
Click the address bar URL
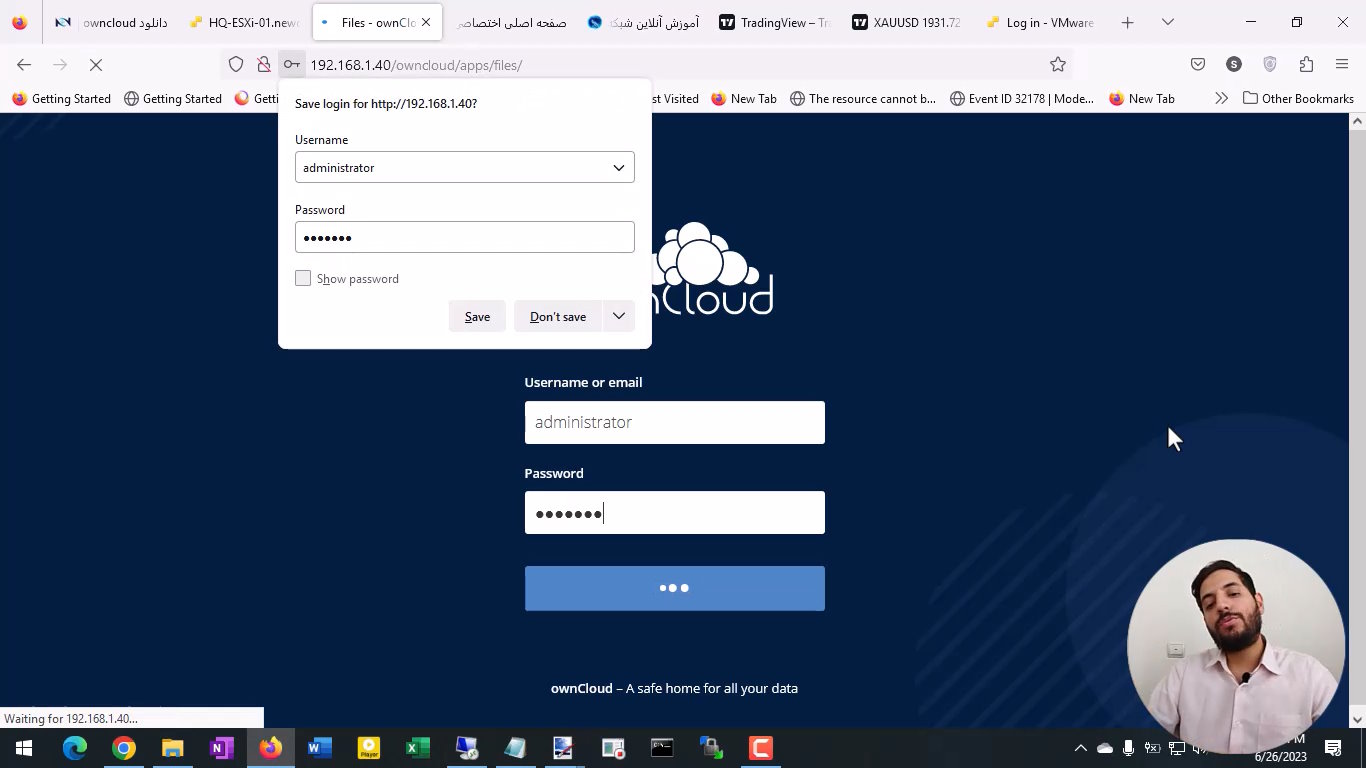pyautogui.click(x=416, y=65)
